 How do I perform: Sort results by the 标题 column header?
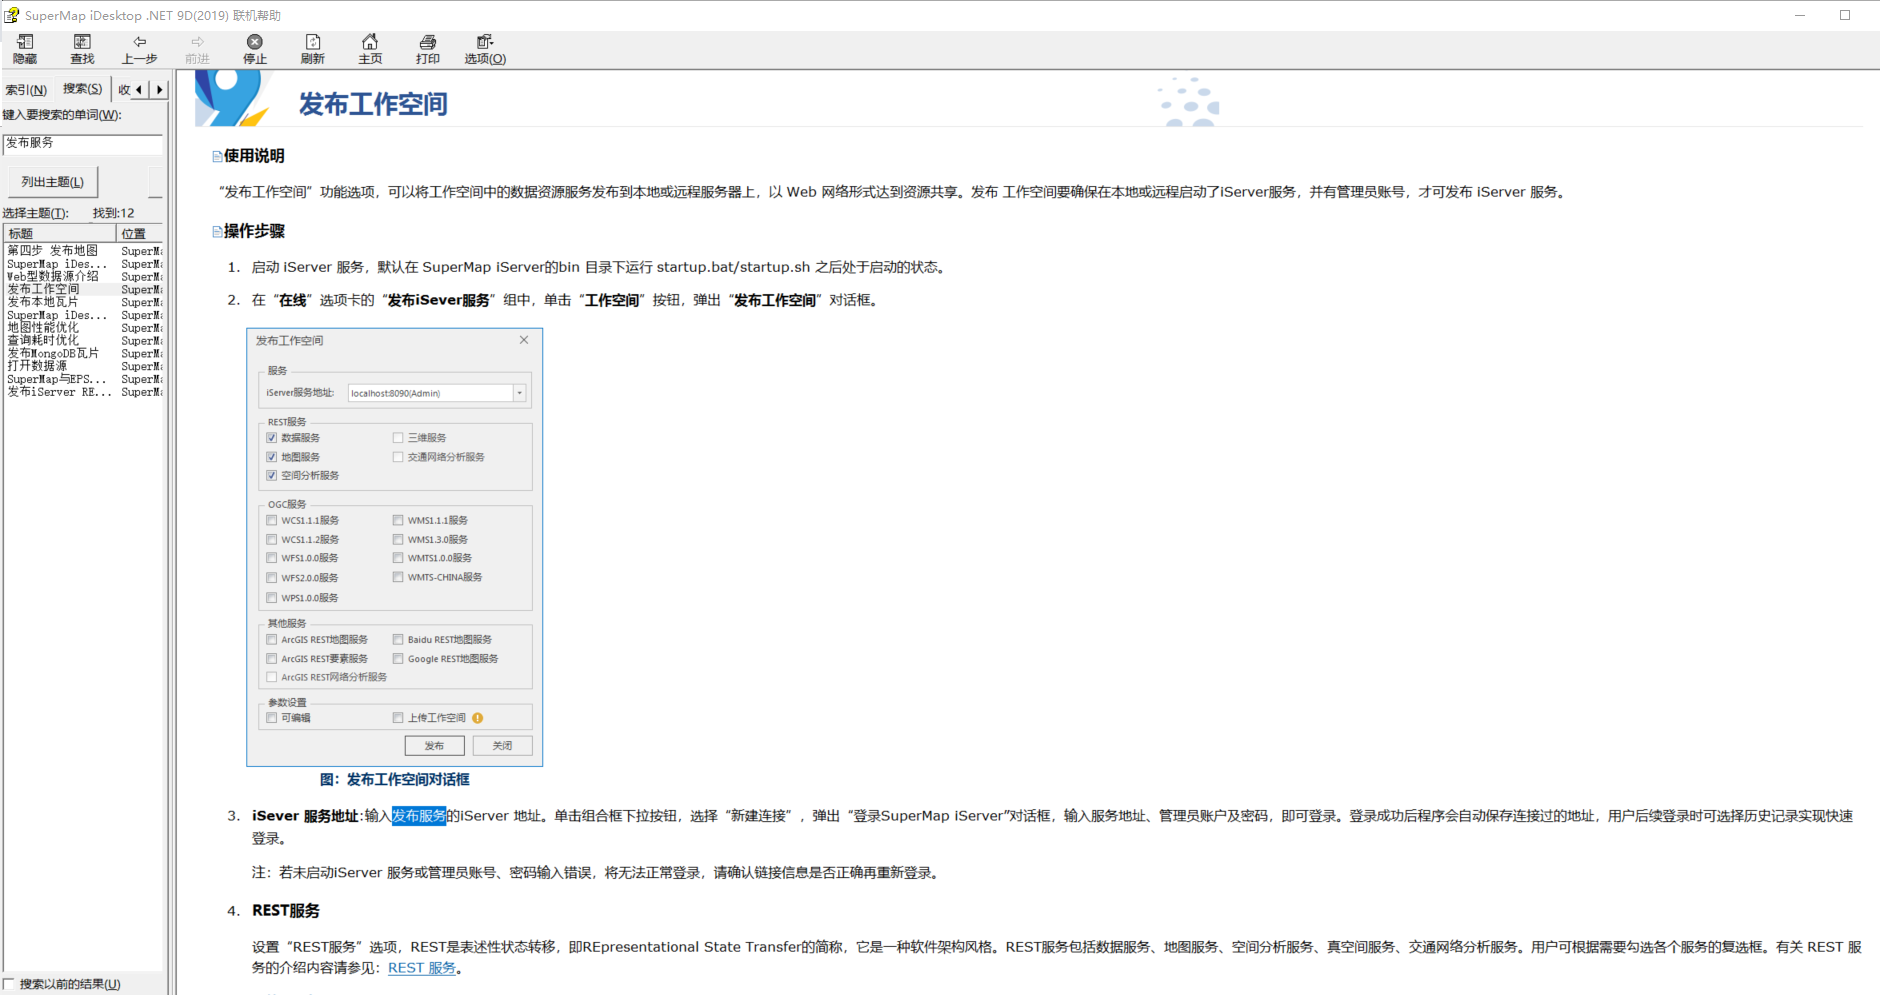(x=60, y=234)
